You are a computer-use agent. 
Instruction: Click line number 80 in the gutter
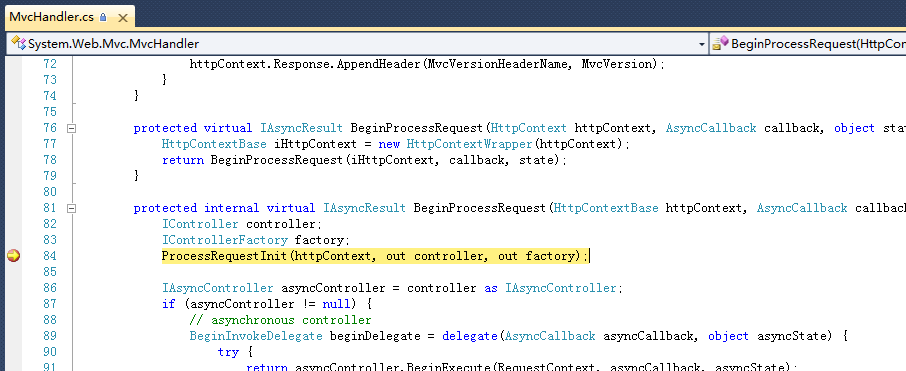point(50,192)
